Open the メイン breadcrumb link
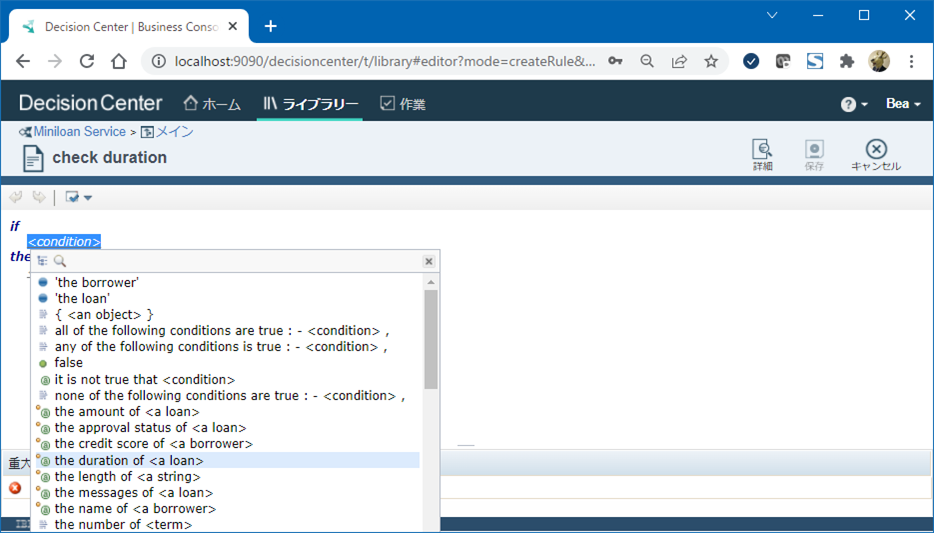This screenshot has height=533, width=934. click(175, 132)
